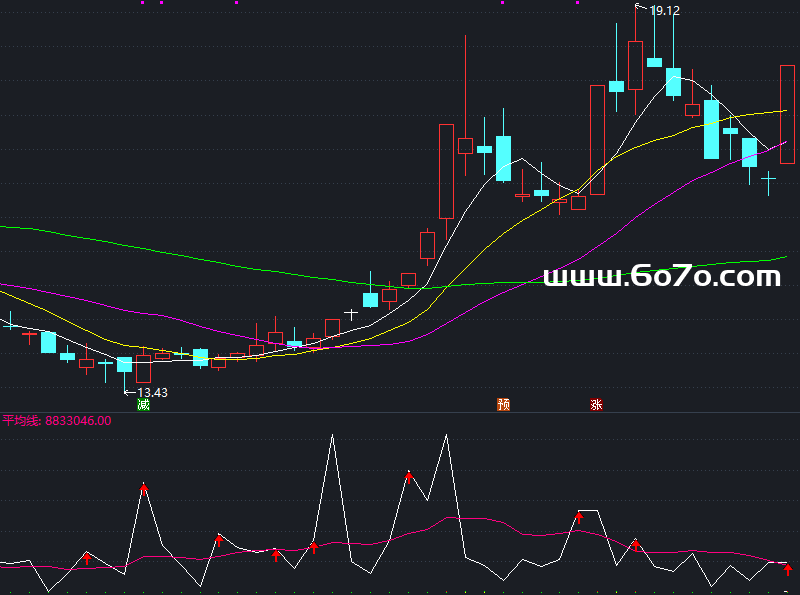This screenshot has width=800, height=595.
Task: Click the later of two tallest indicator spikes
Action: [445, 436]
